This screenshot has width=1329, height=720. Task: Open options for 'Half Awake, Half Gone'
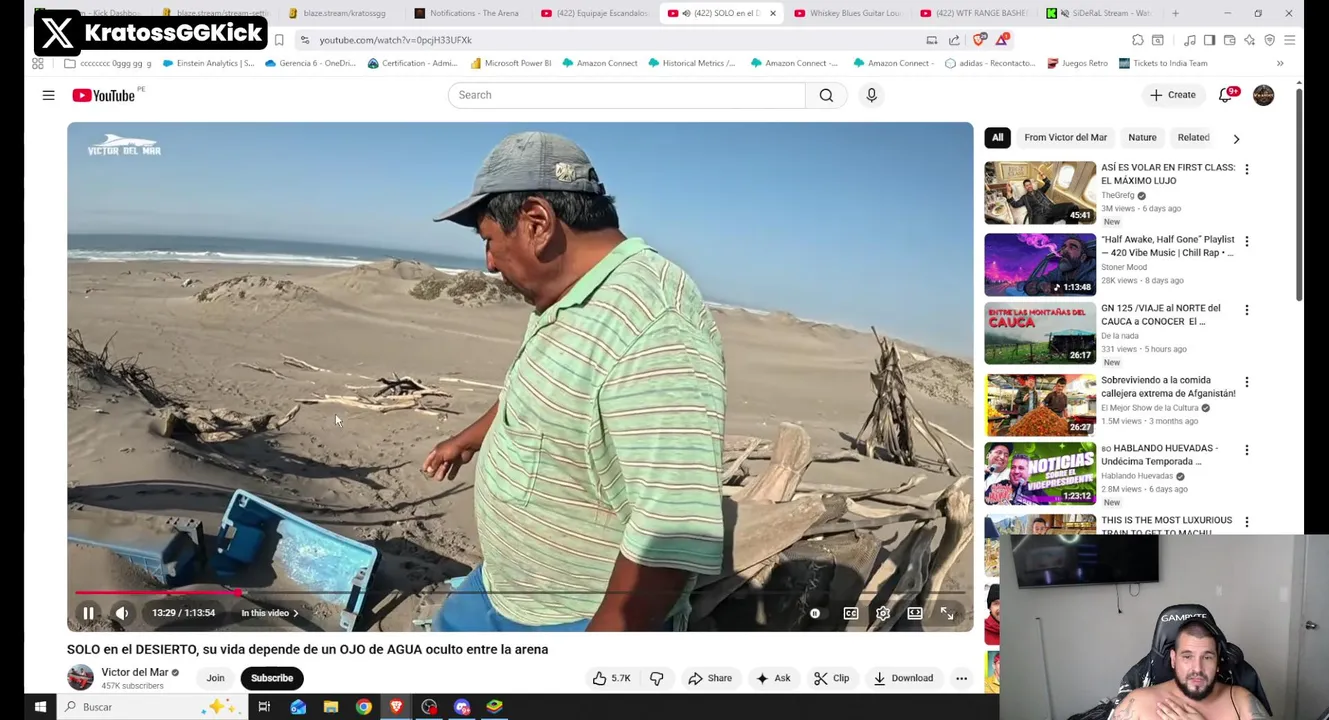tap(1246, 241)
